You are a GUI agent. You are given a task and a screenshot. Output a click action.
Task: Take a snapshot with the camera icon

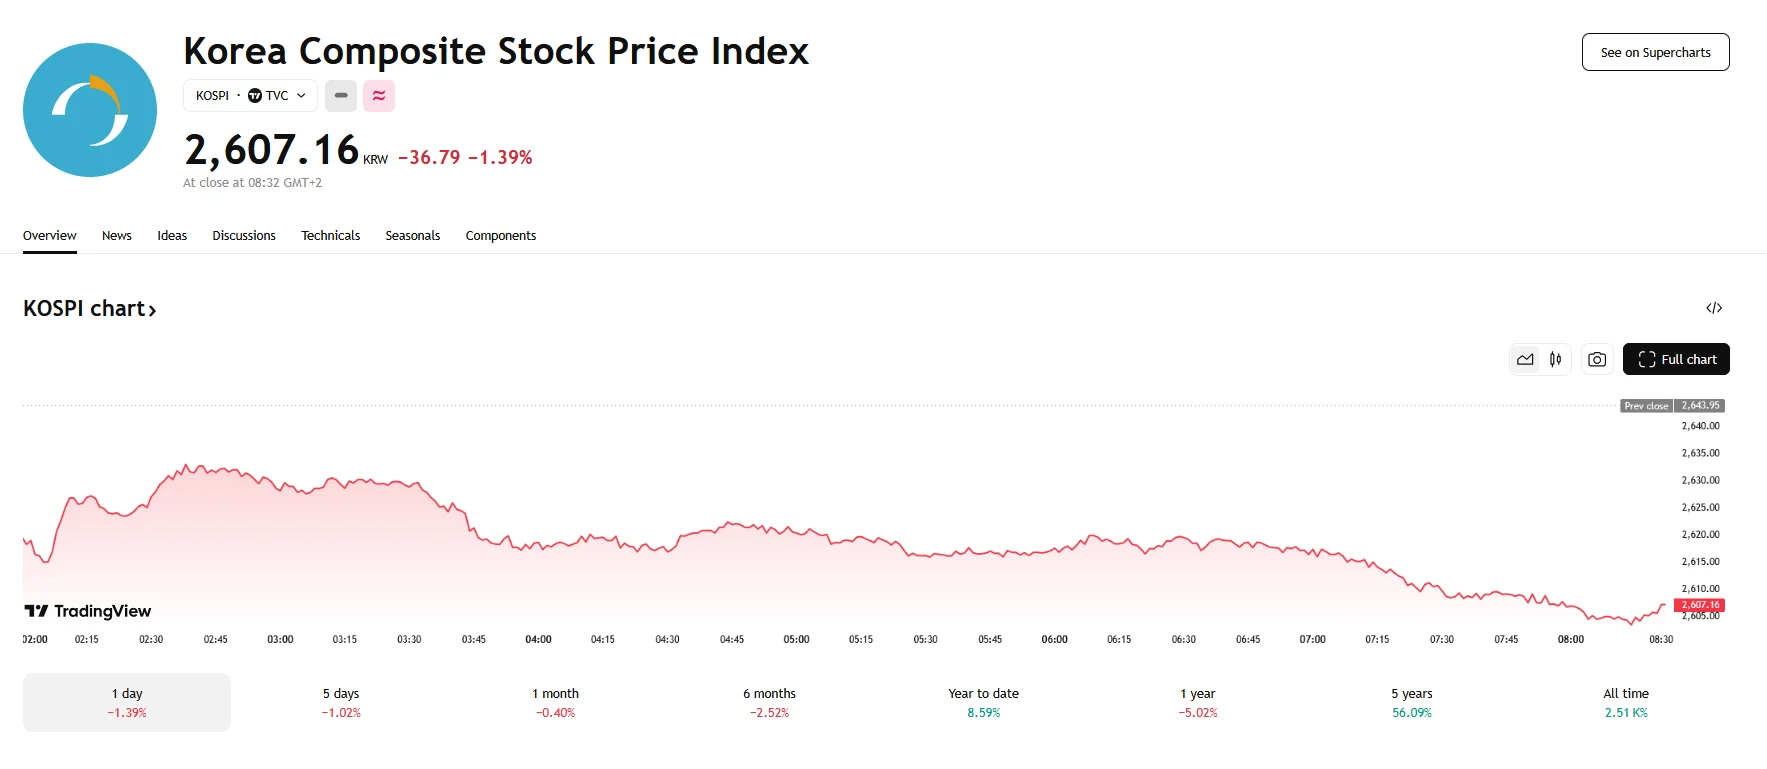[1596, 359]
